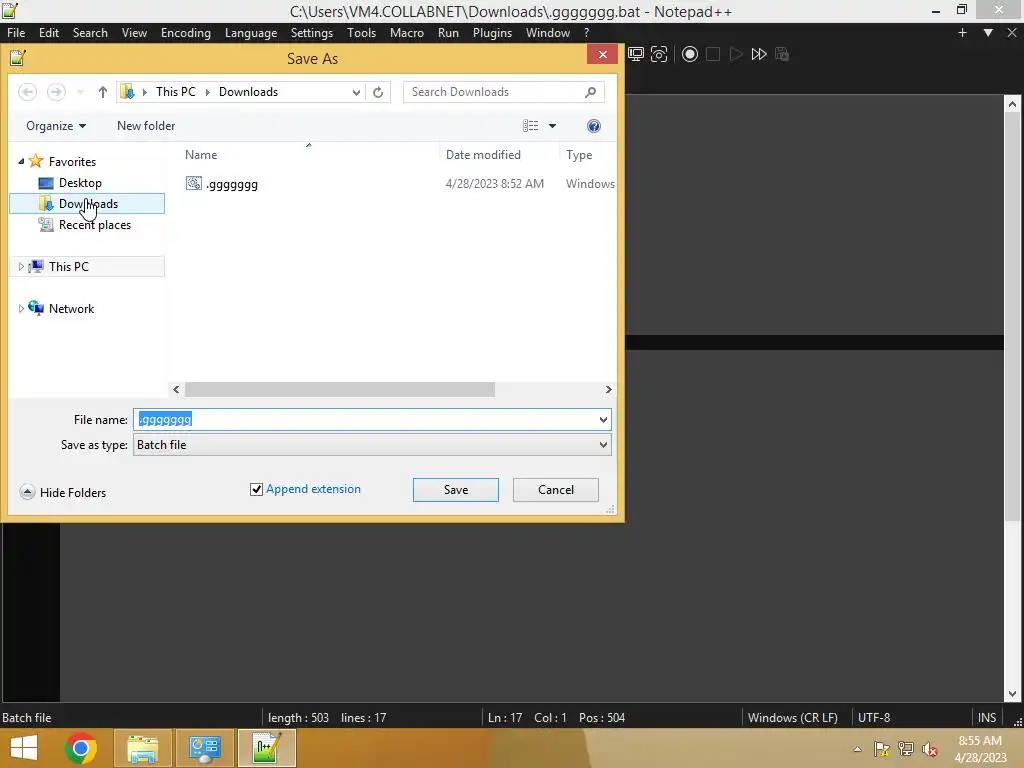
Task: Click the Notepad++ tab list down-arrow
Action: (988, 33)
